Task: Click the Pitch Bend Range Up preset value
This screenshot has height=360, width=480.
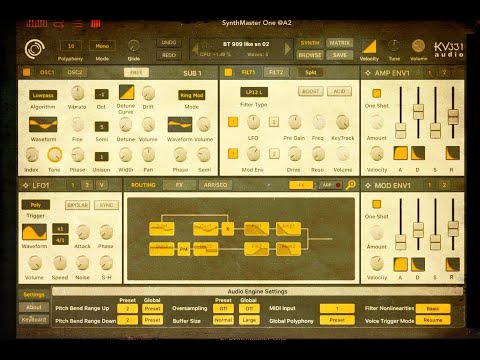Action: [127, 308]
